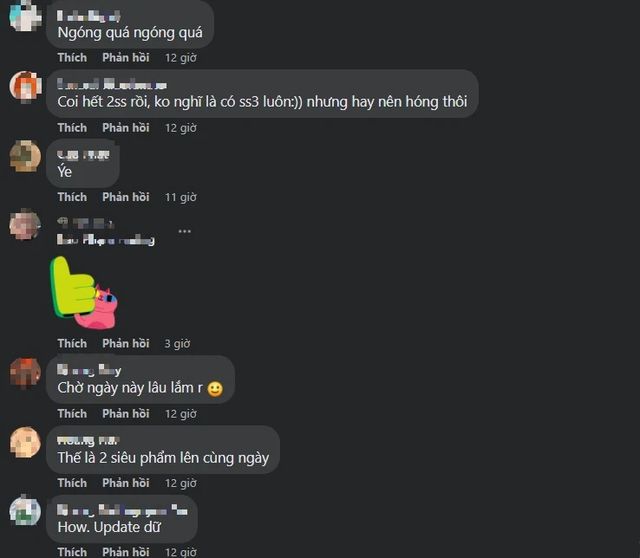Viewport: 640px width, 558px height.
Task: Like the "Chờ ngày này lâu lắm r" comment
Action: tap(72, 413)
